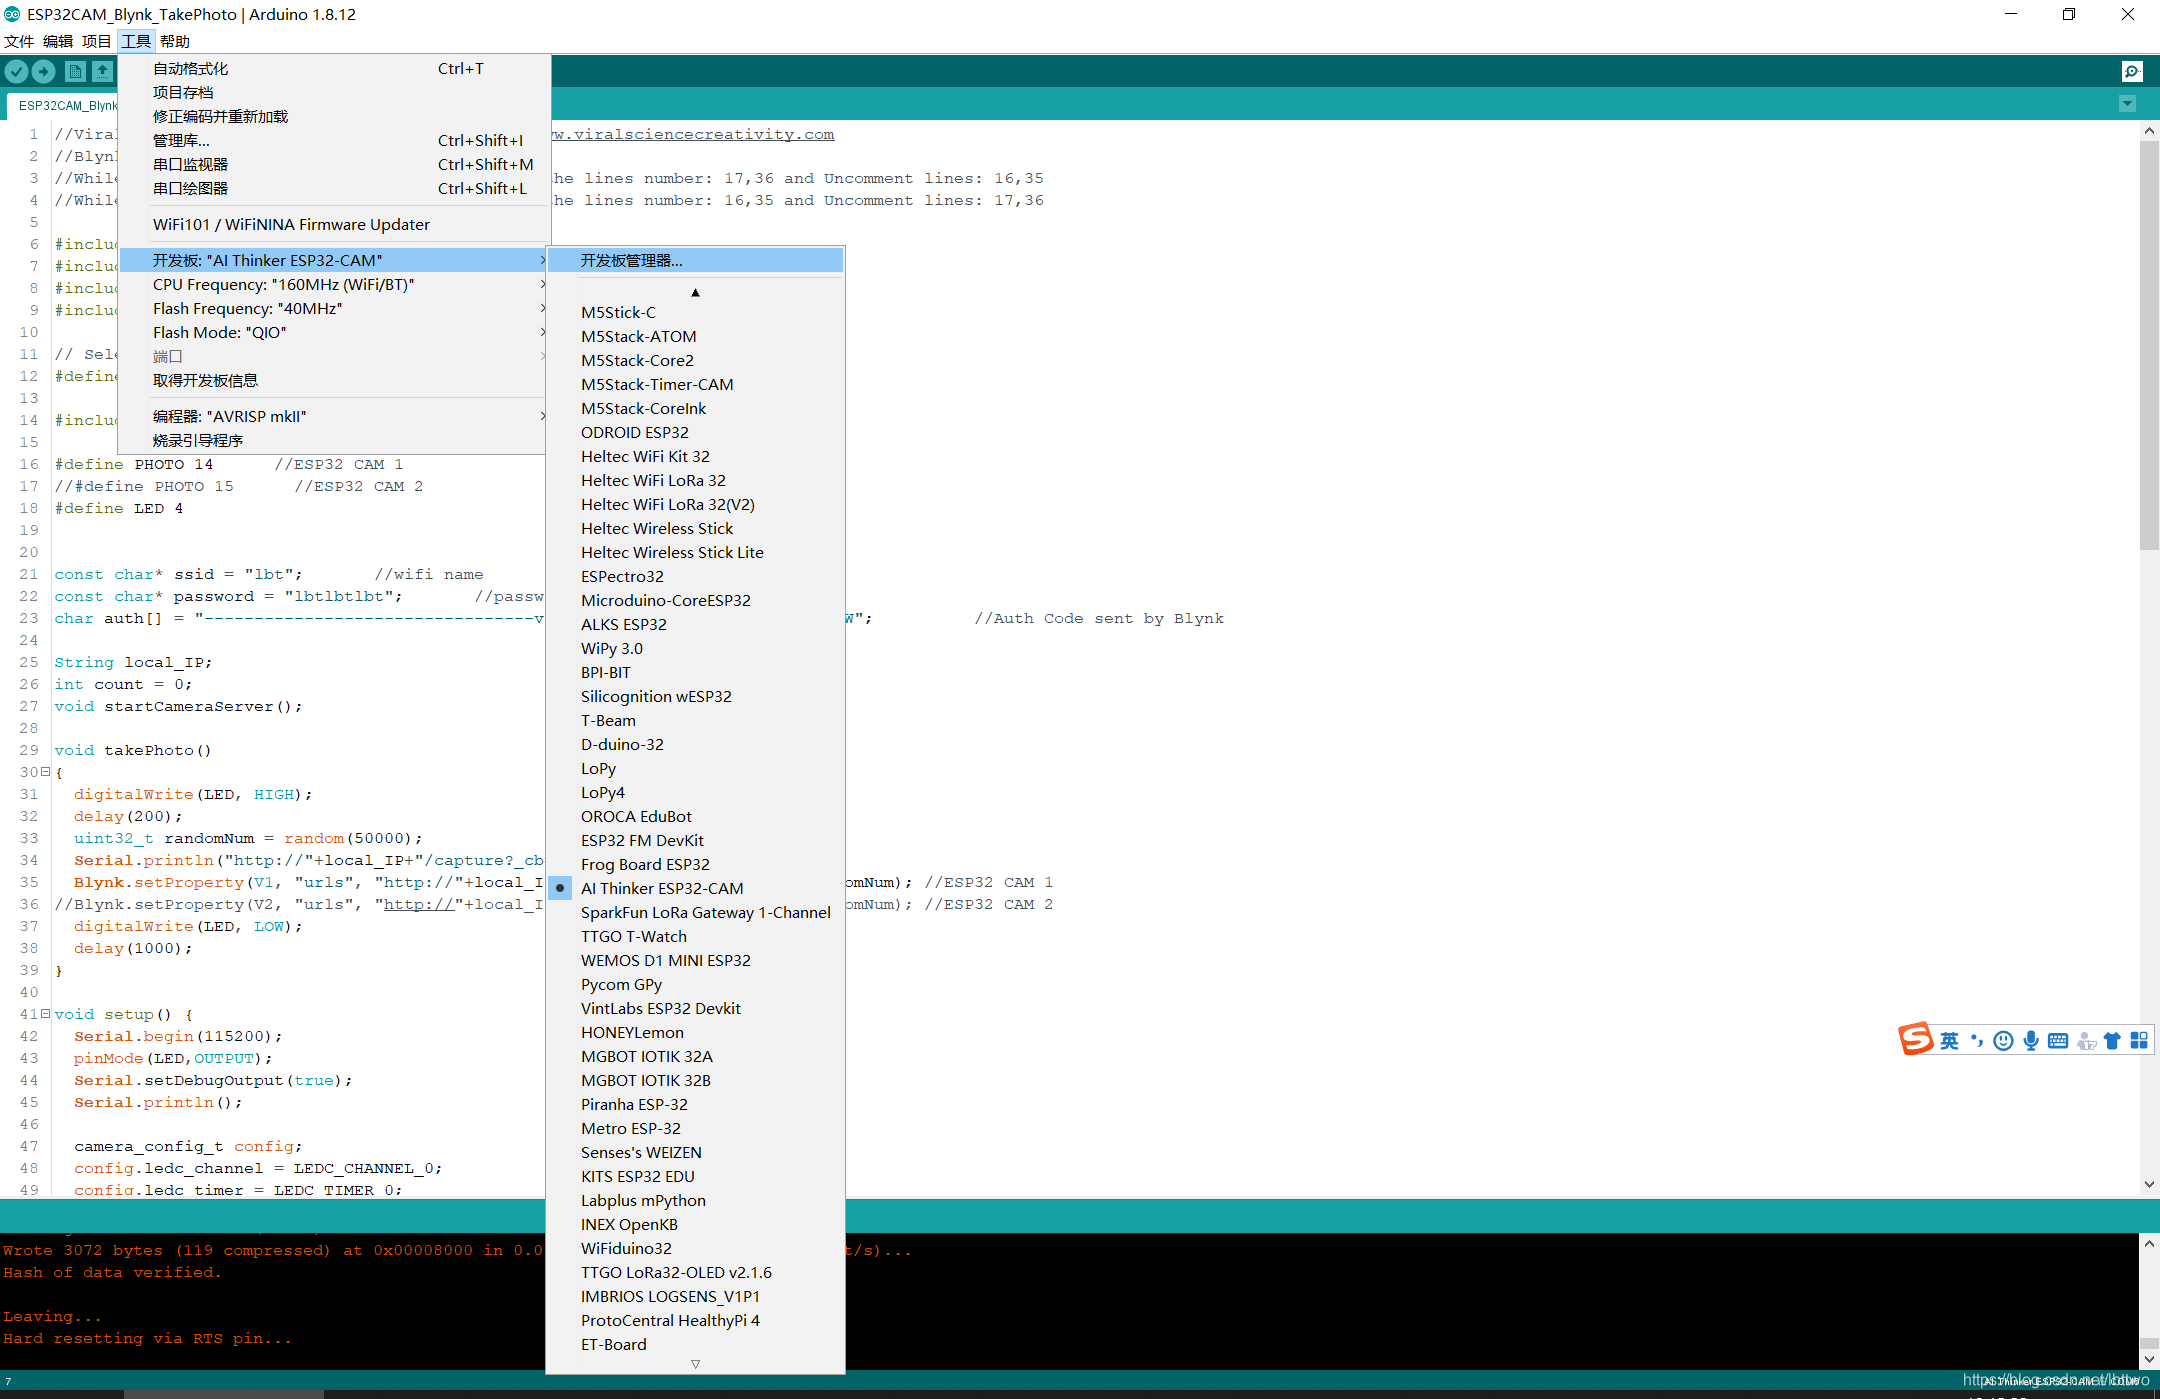This screenshot has height=1399, width=2160.
Task: Activate the microphone voice input icon
Action: click(x=2031, y=1041)
